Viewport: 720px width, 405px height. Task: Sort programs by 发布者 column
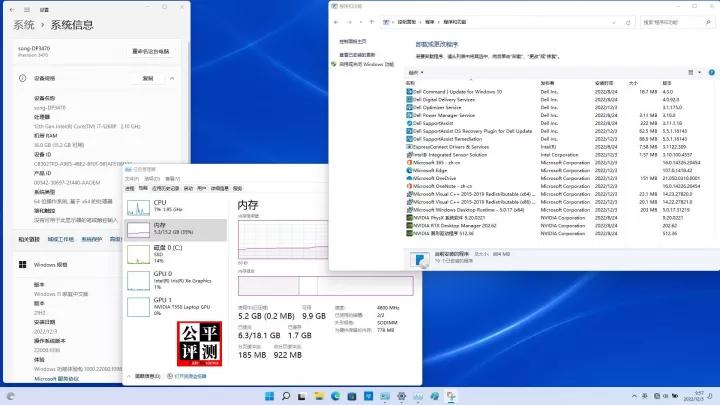(x=547, y=83)
